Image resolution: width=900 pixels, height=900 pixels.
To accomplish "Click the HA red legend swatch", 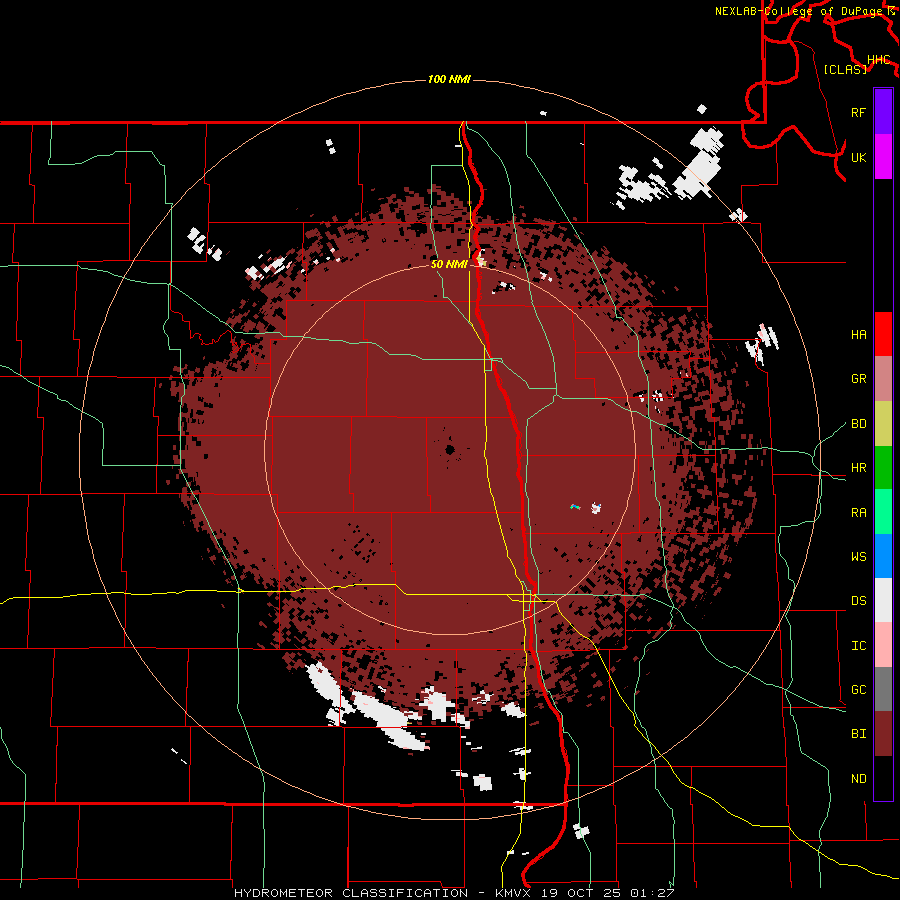I will [x=883, y=334].
